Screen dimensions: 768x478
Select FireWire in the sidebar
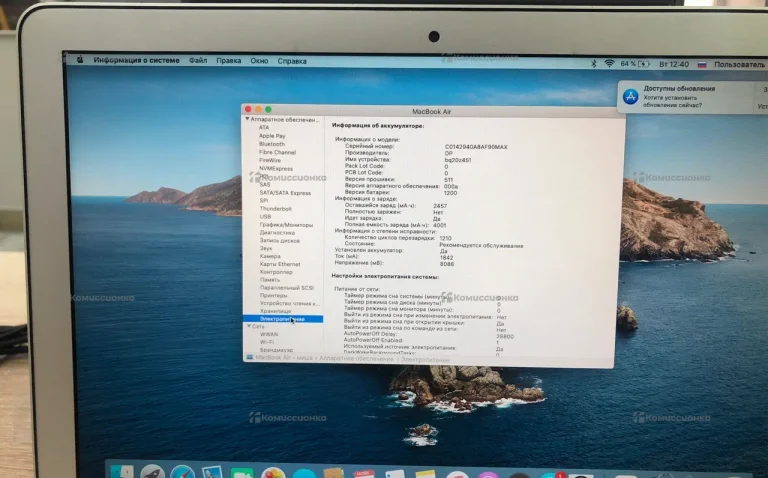(270, 160)
